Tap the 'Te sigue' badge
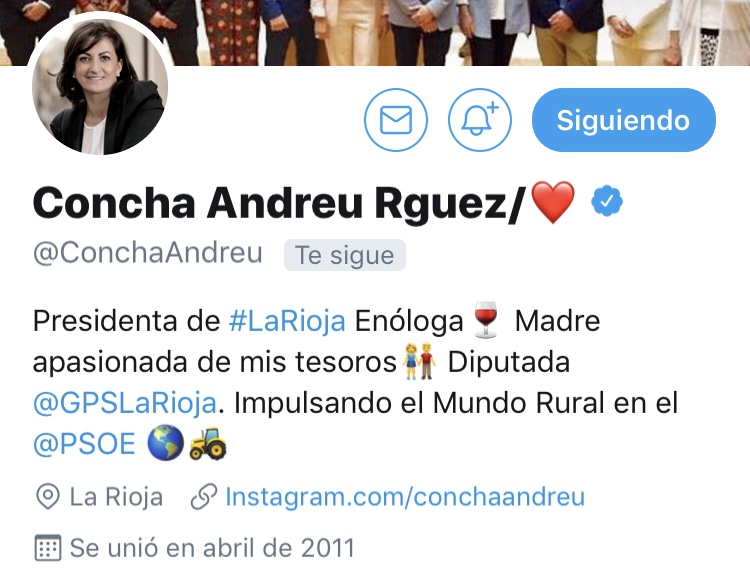 pyautogui.click(x=345, y=255)
